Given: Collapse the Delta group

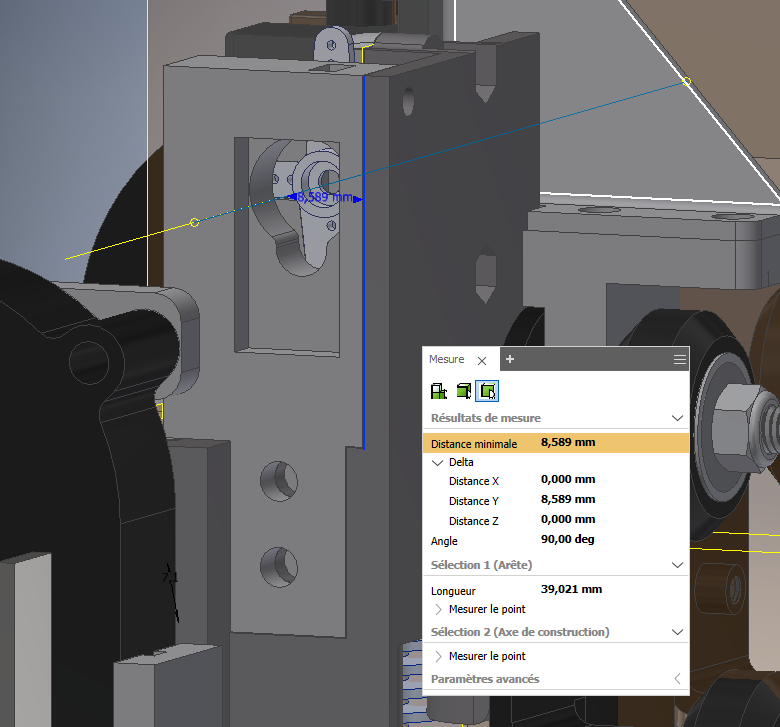Looking at the screenshot, I should [437, 463].
